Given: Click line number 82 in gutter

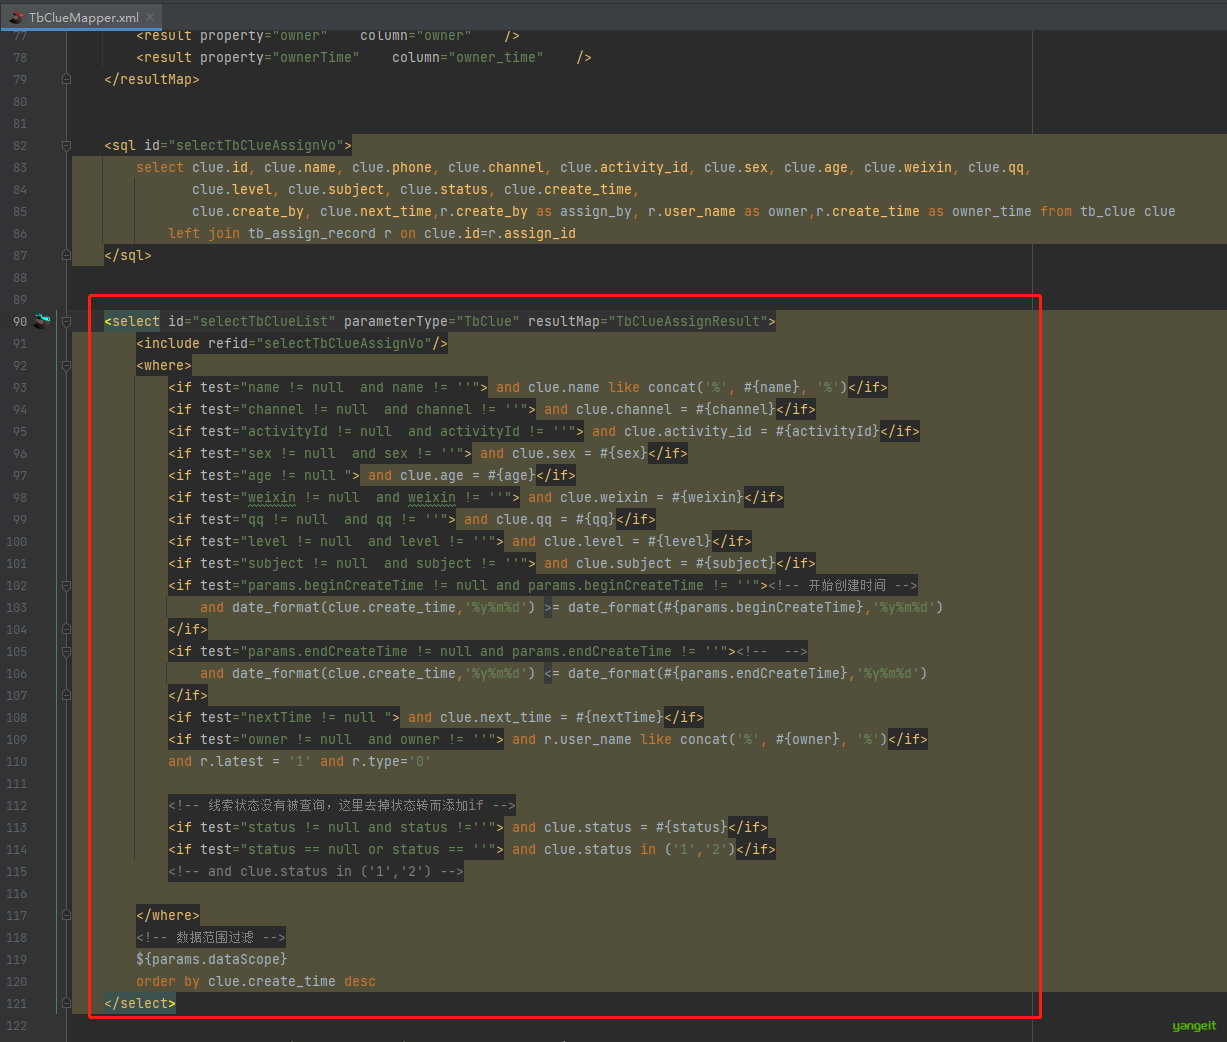Looking at the screenshot, I should (20, 145).
